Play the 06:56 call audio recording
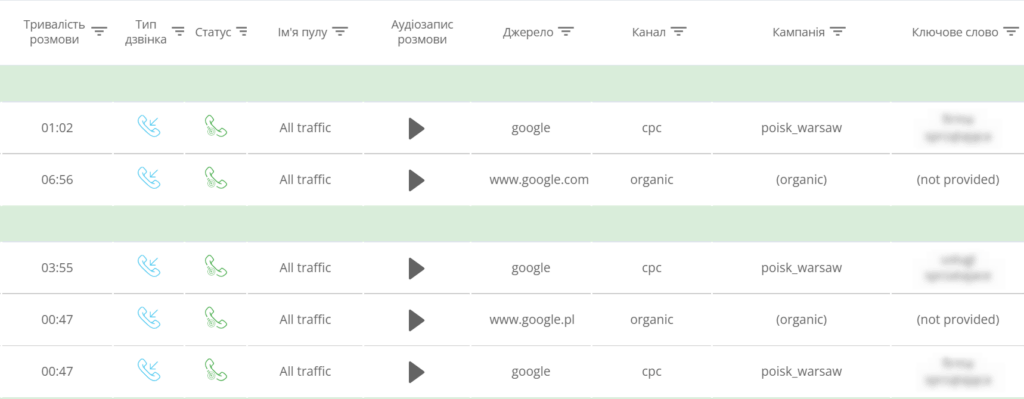Screen dimensions: 1024x399 coord(417,180)
